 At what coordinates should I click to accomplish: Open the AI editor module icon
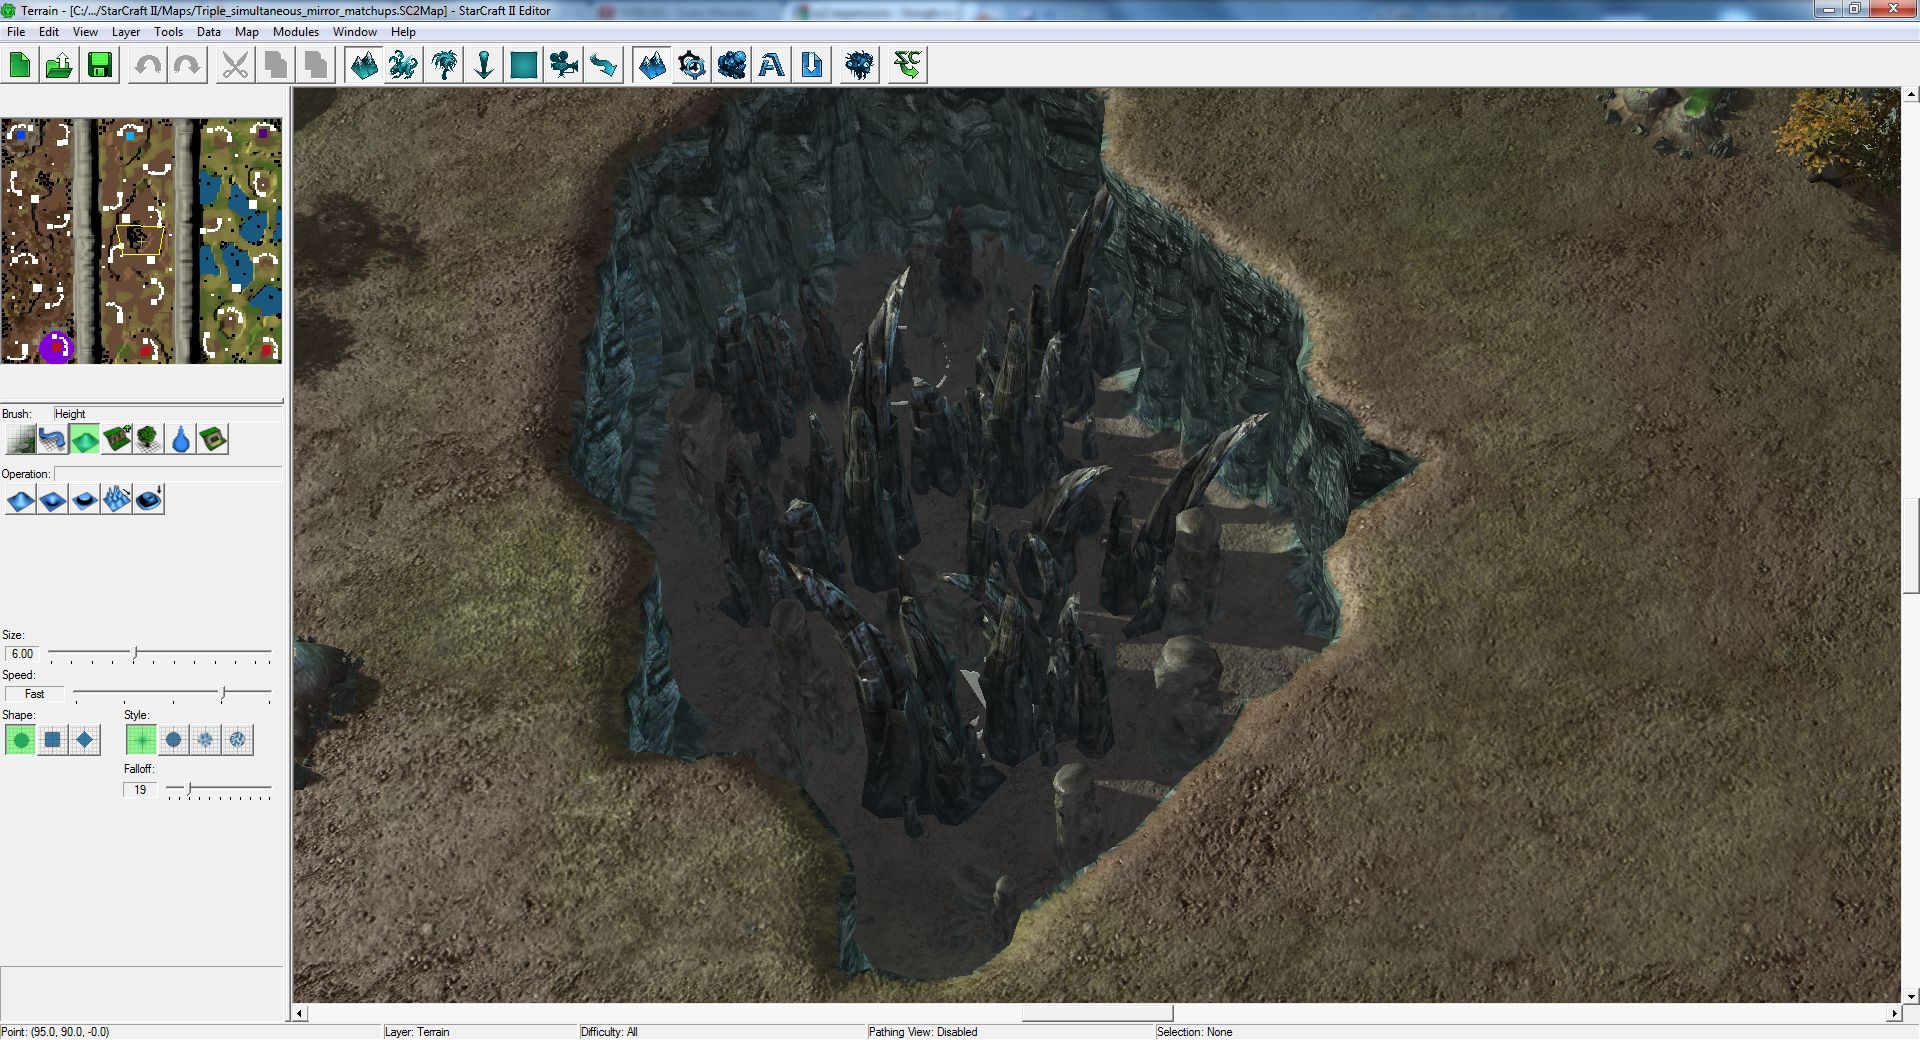click(x=859, y=66)
